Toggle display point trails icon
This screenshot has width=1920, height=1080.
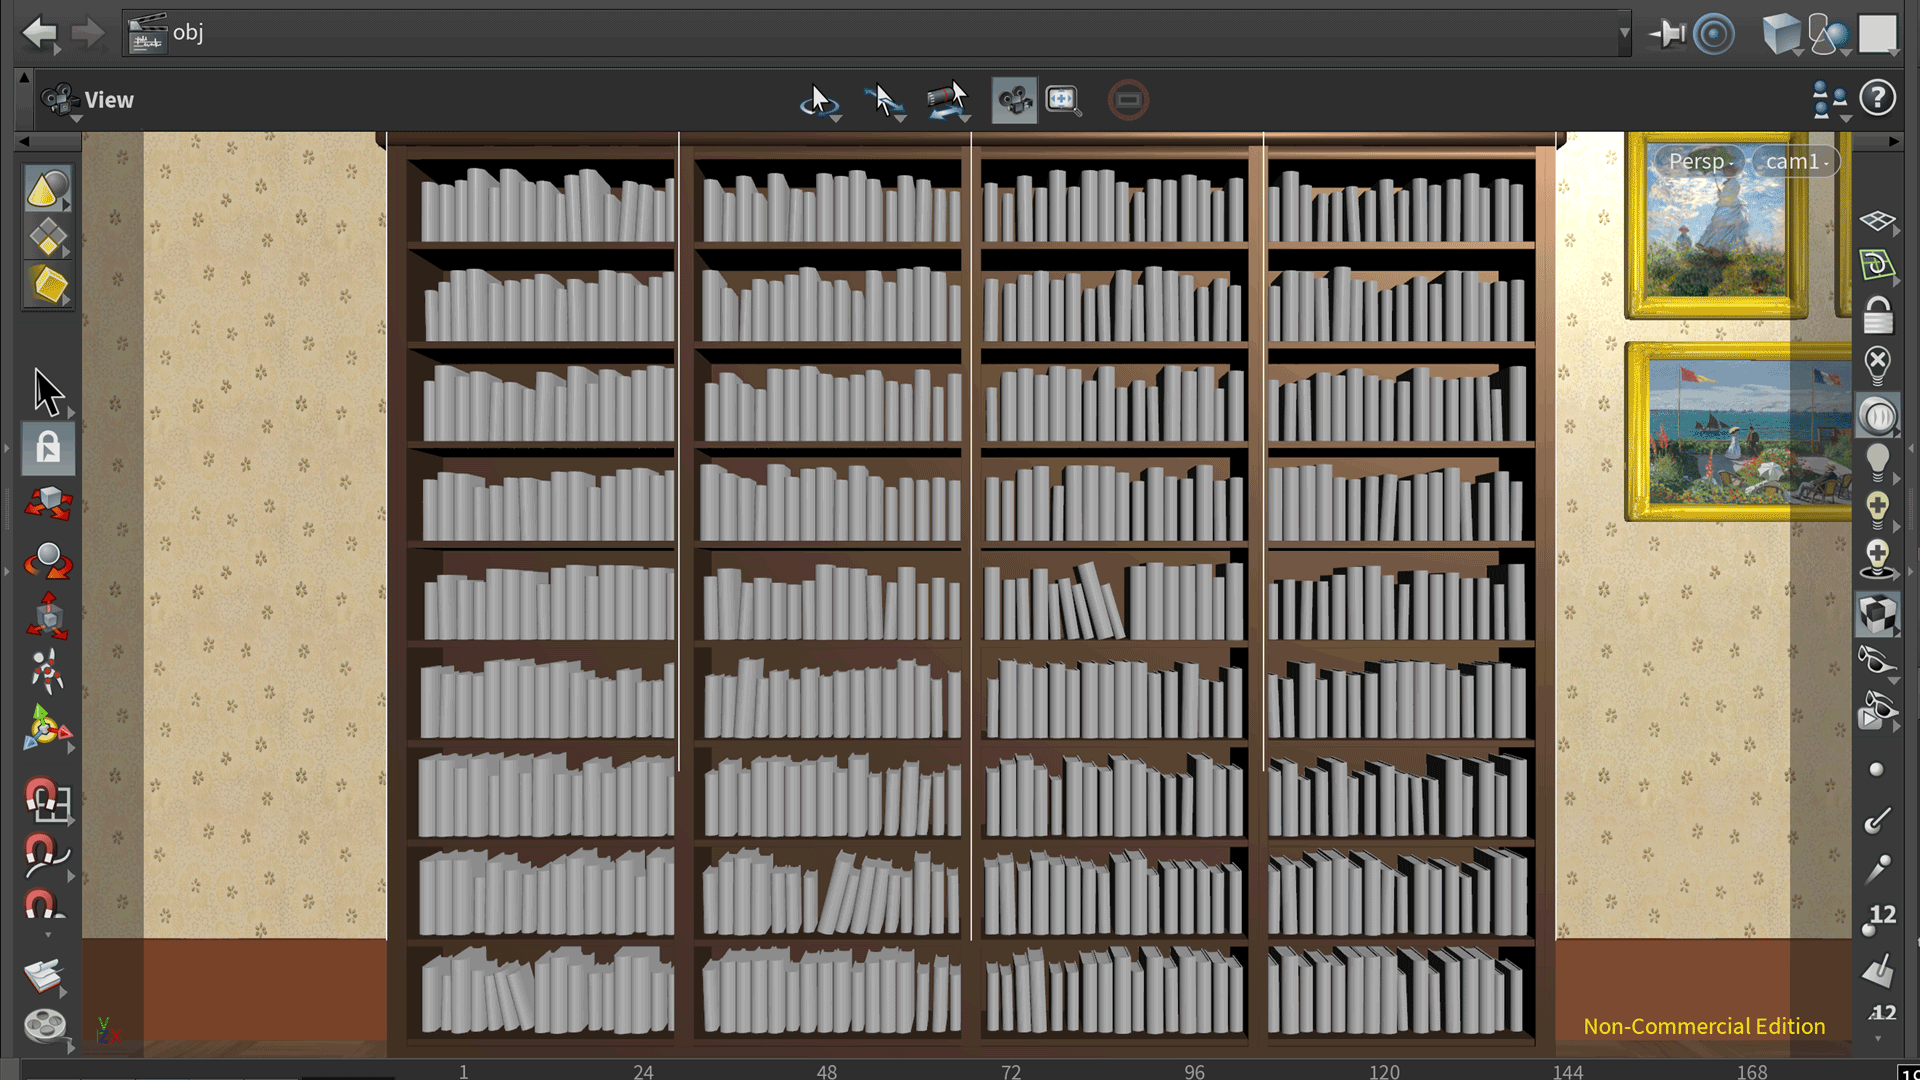1877,868
